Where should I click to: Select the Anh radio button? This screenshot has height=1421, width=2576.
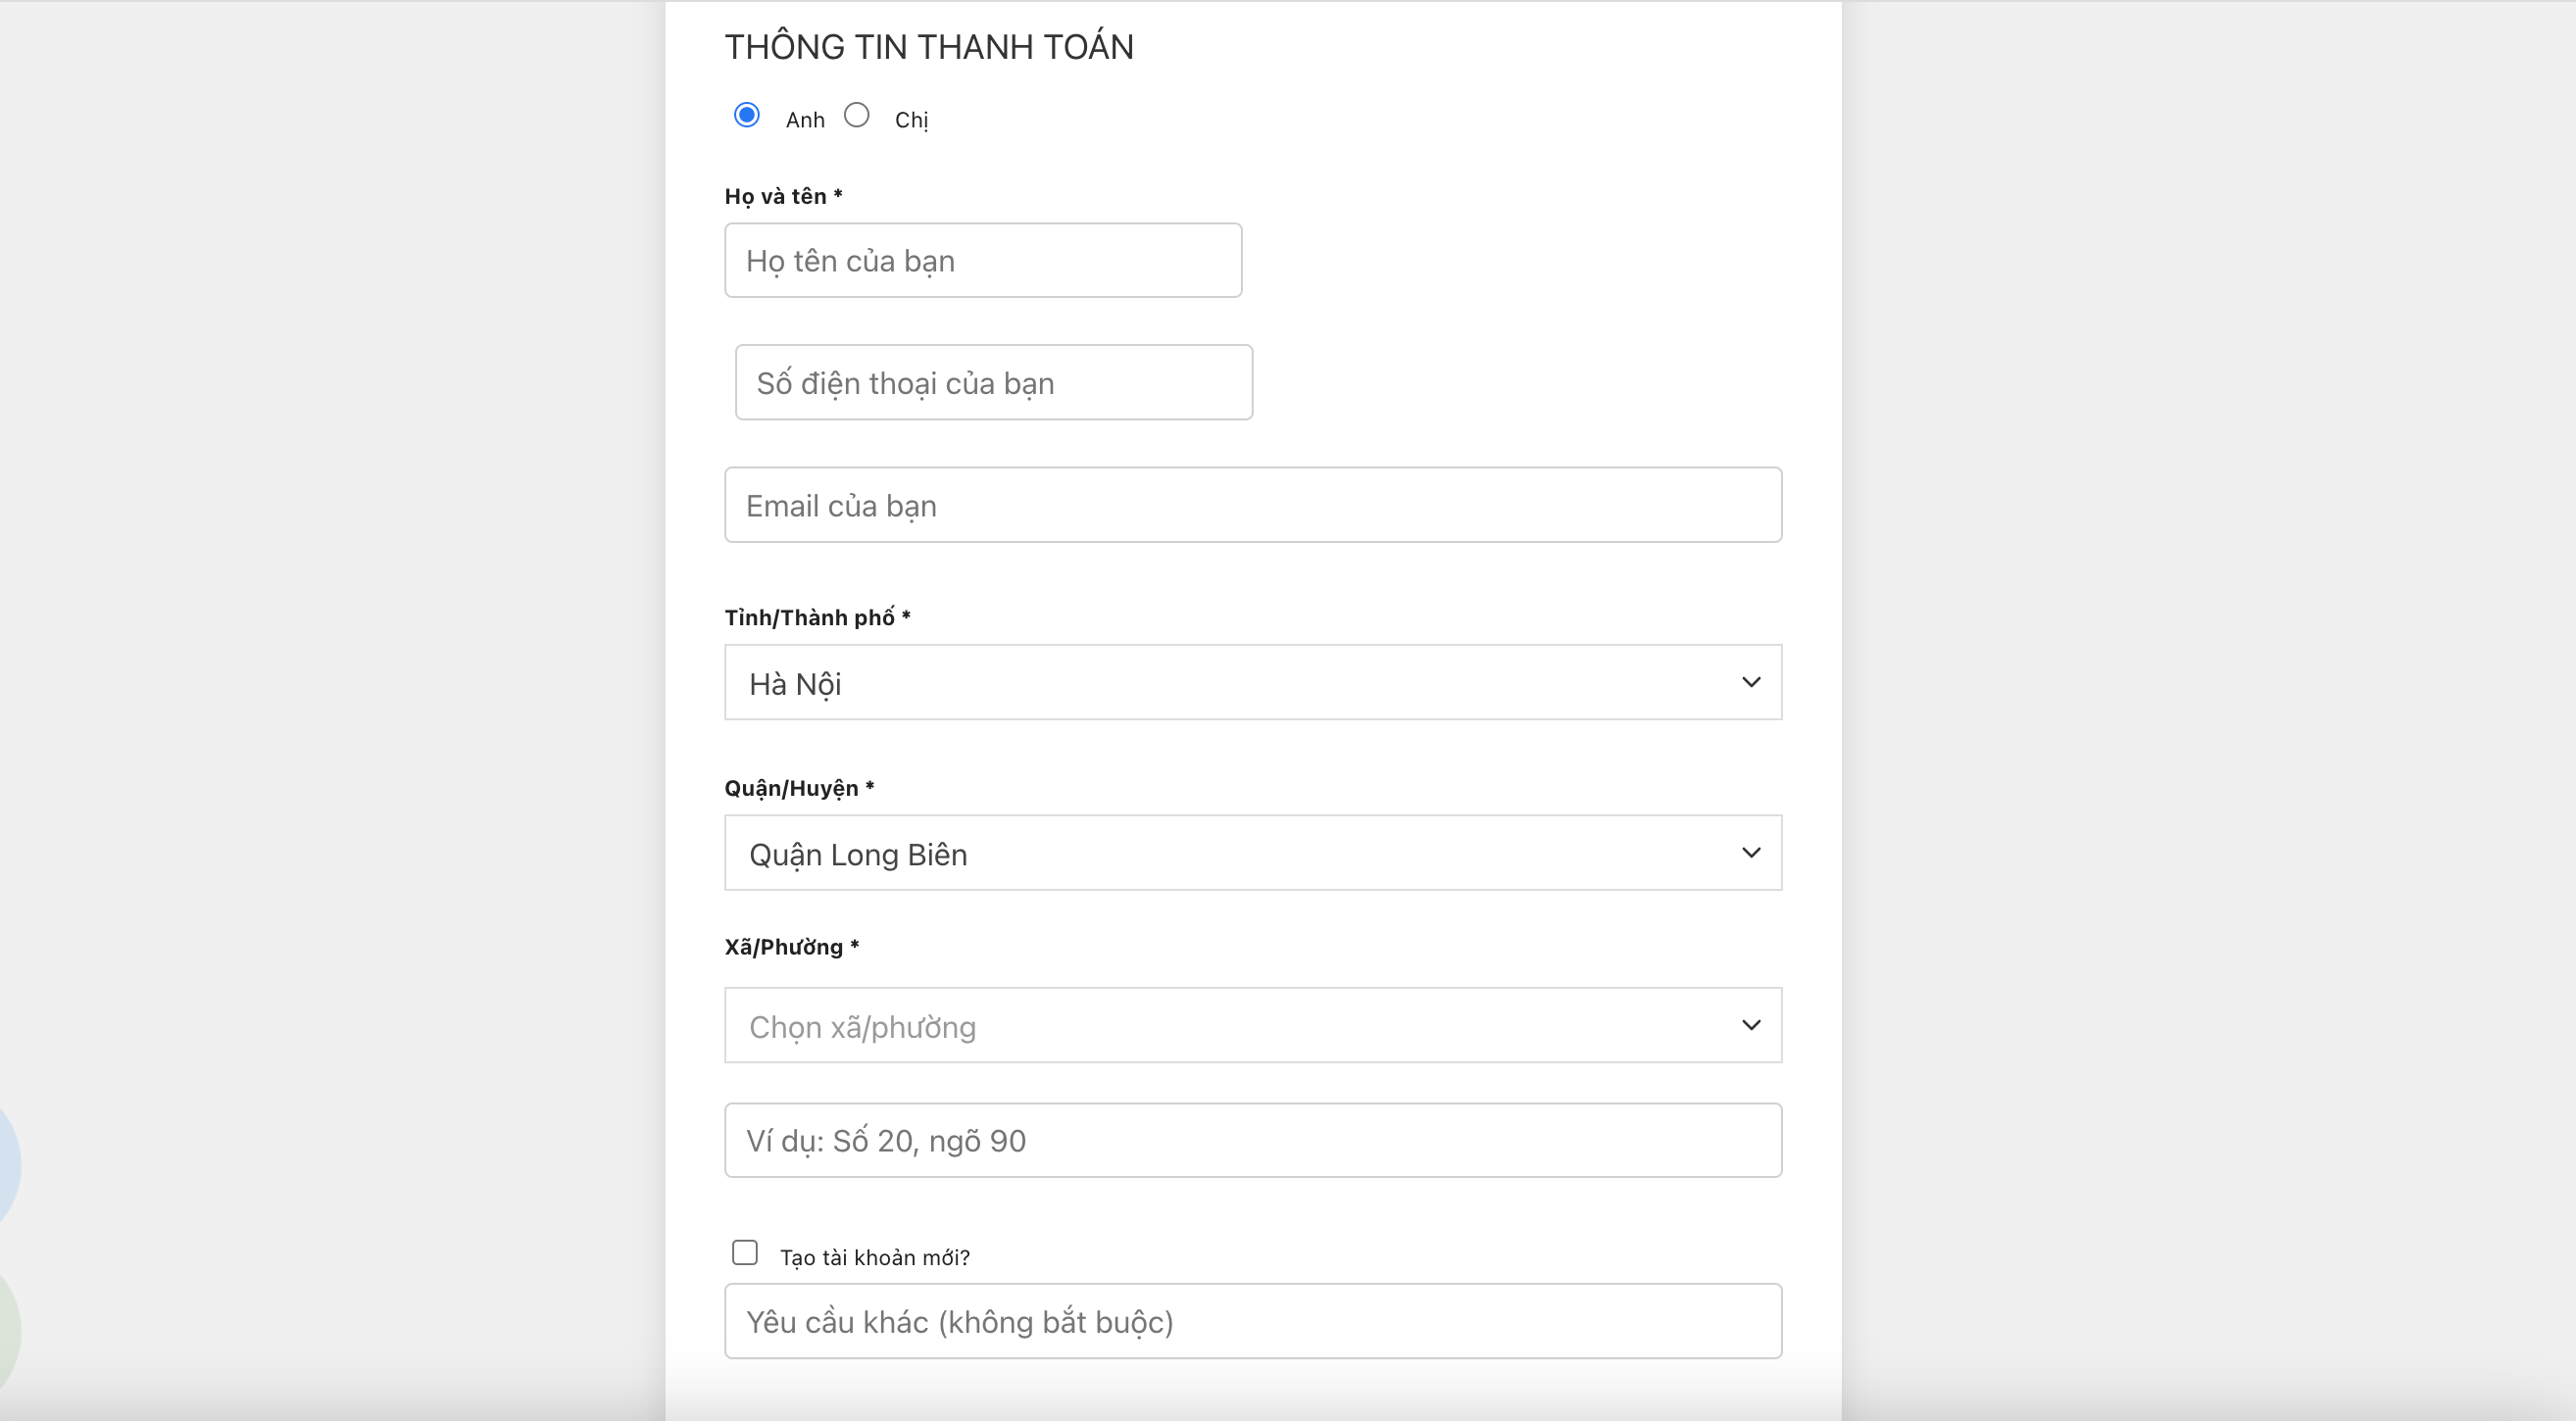(746, 115)
